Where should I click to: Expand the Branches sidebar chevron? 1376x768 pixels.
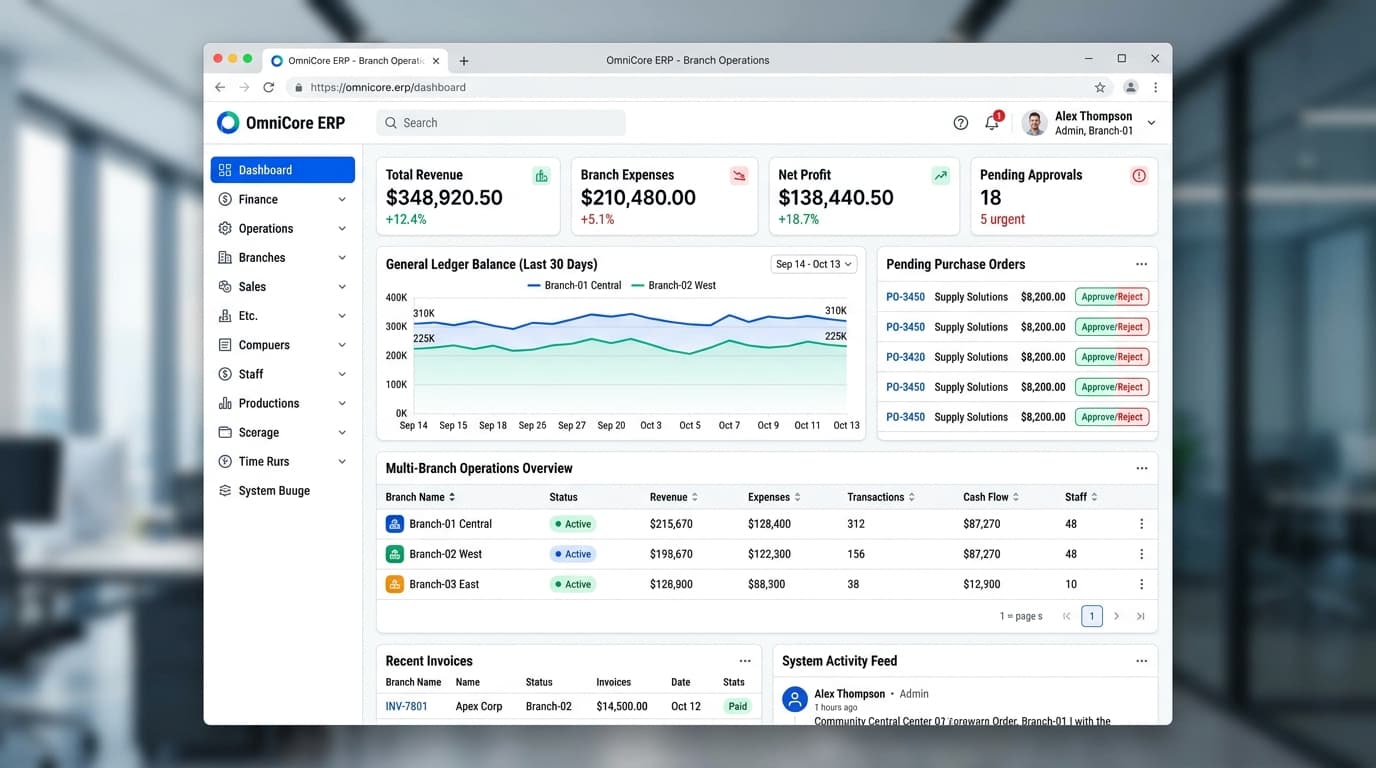point(342,258)
